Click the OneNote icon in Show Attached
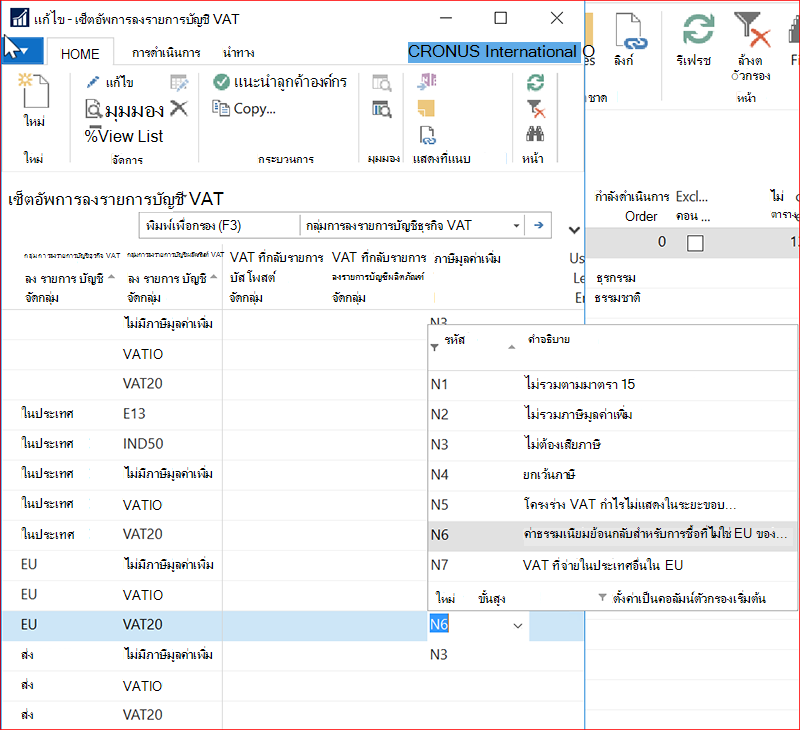 pyautogui.click(x=427, y=82)
